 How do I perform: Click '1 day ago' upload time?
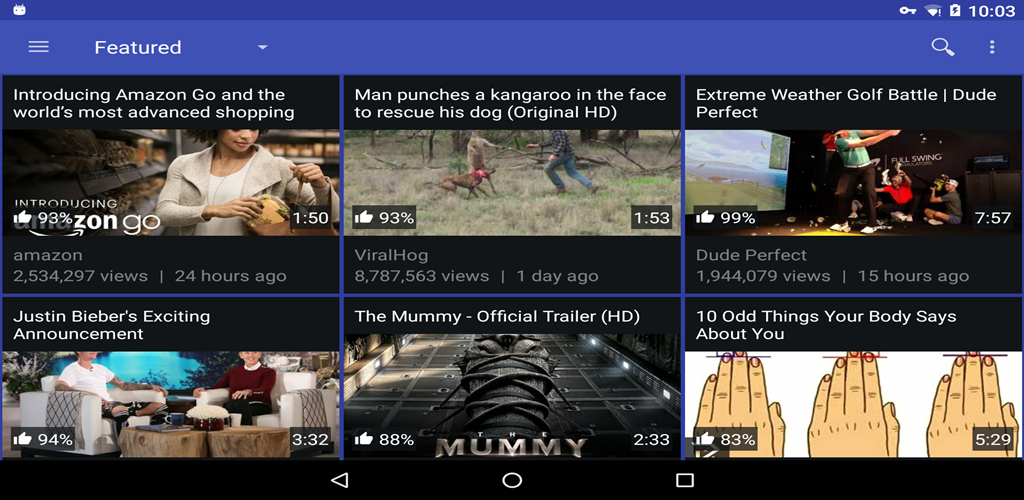[x=557, y=276]
